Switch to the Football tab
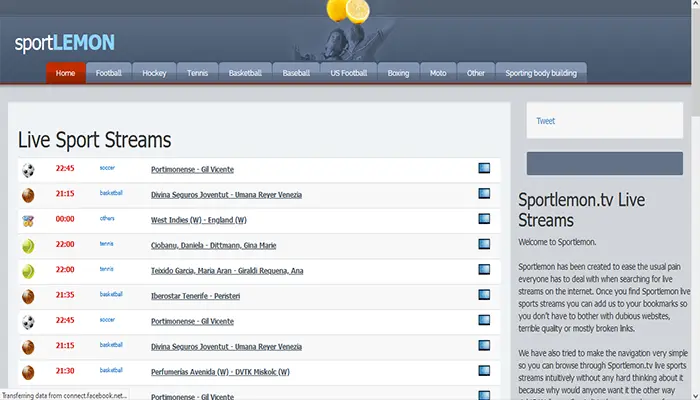This screenshot has width=700, height=400. coord(108,73)
